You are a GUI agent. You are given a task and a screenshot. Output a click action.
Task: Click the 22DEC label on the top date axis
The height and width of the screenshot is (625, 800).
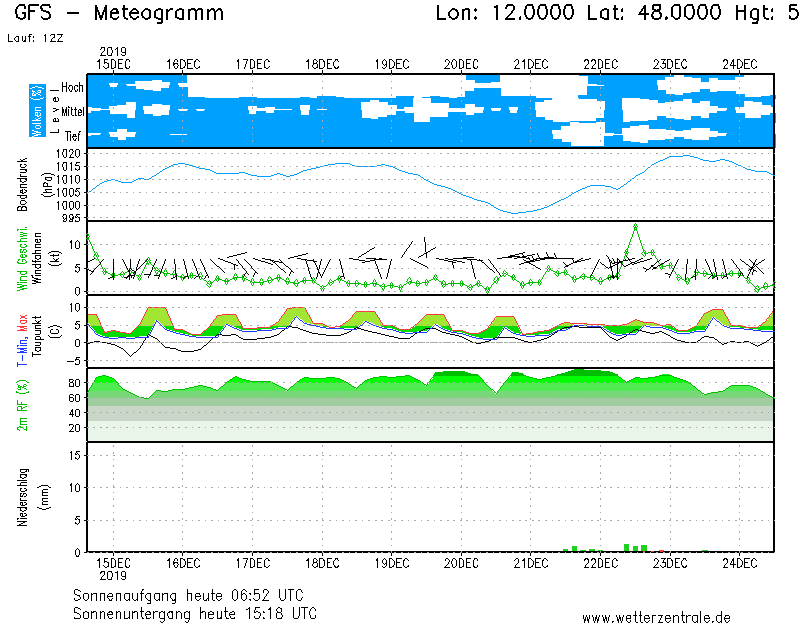(601, 65)
